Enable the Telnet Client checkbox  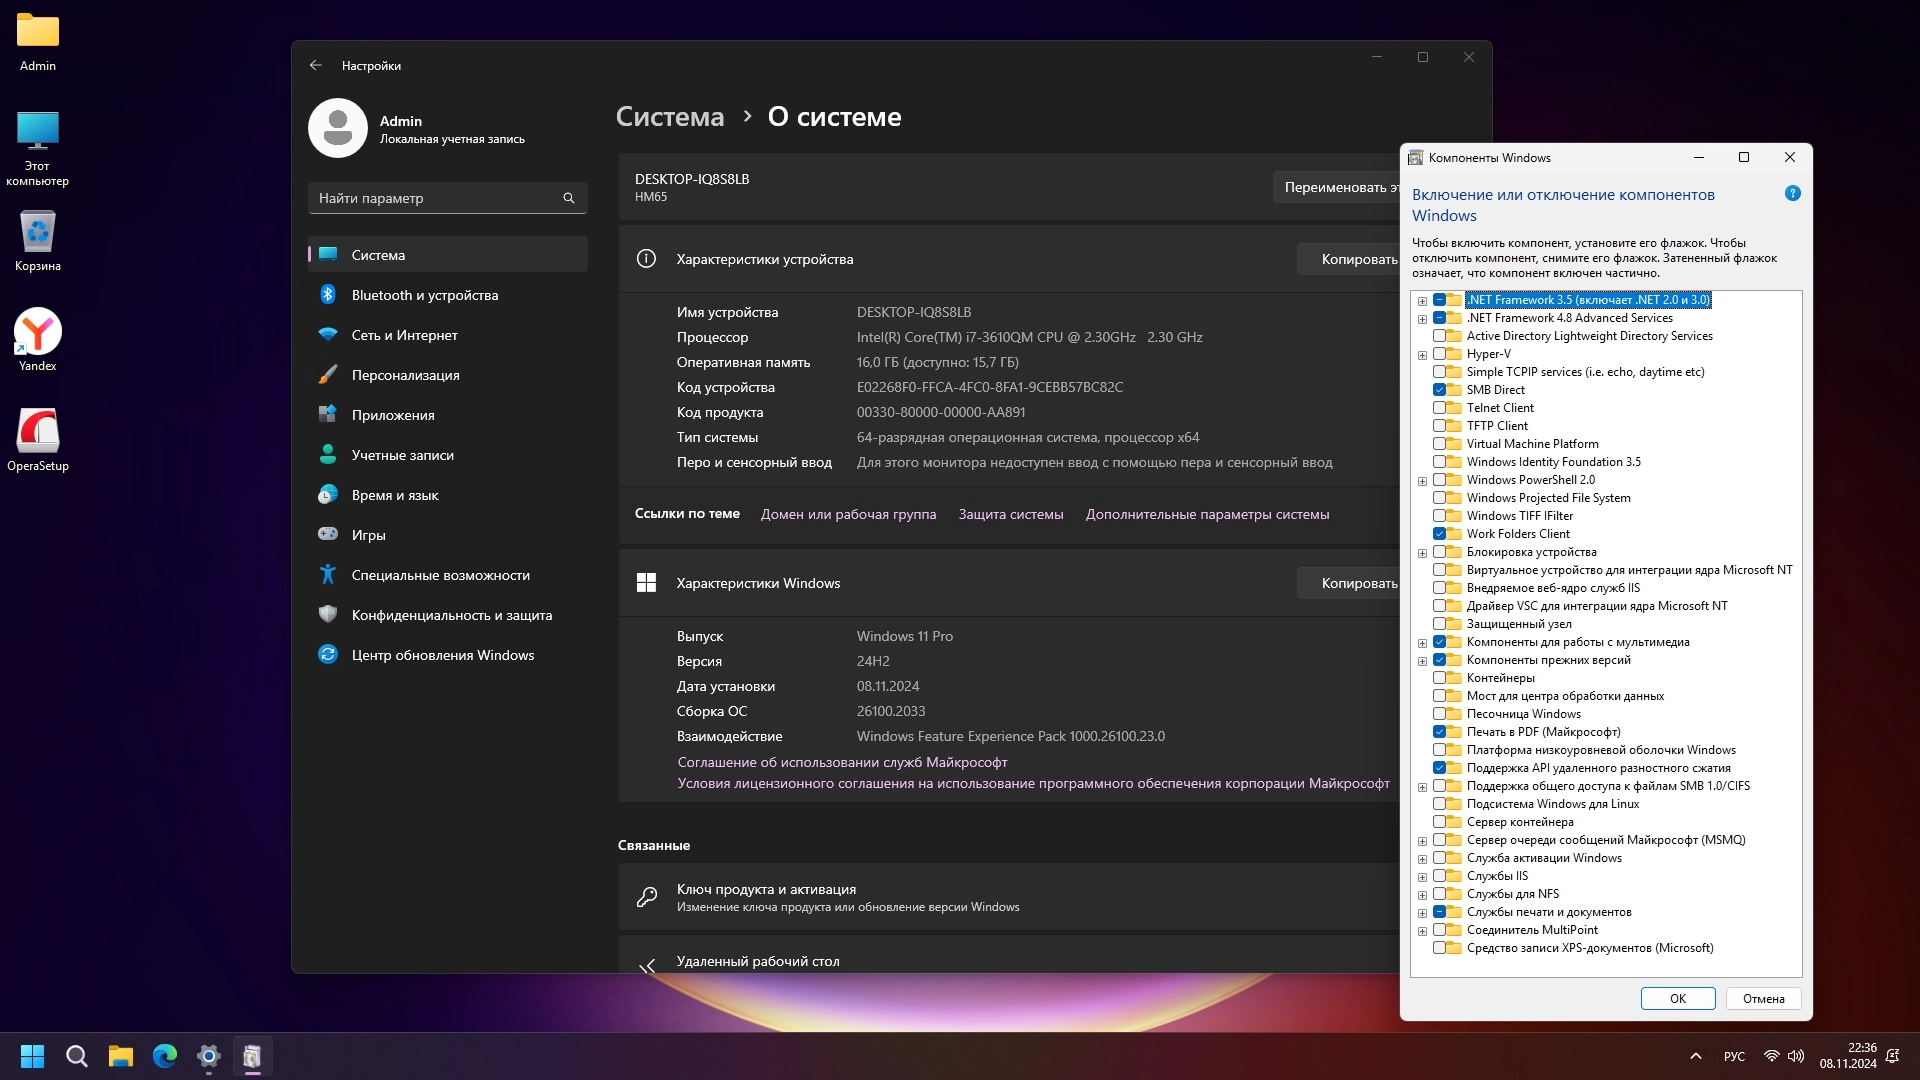(1439, 408)
